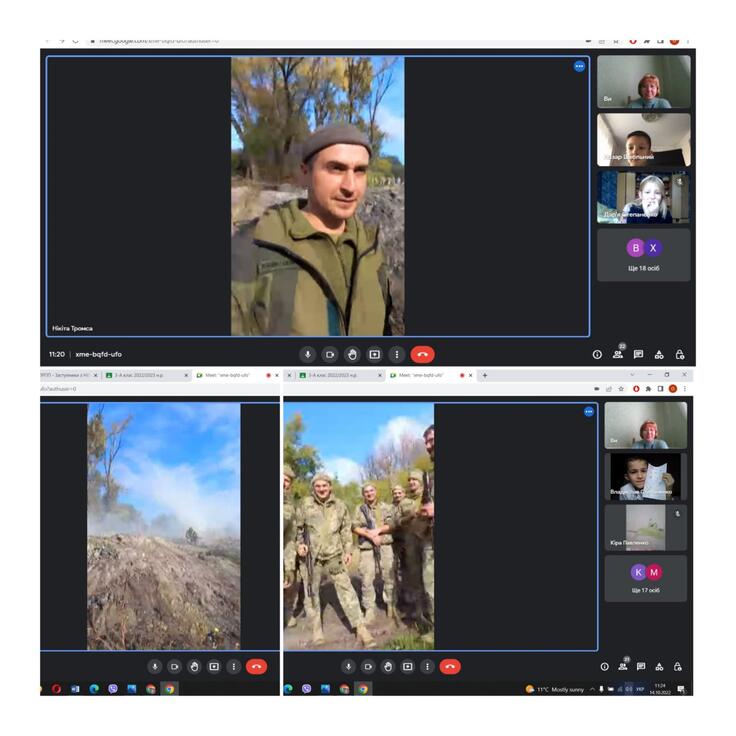This screenshot has width=736, height=736.
Task: Click the xme-bqfd-ufo meeting code text
Action: [99, 354]
